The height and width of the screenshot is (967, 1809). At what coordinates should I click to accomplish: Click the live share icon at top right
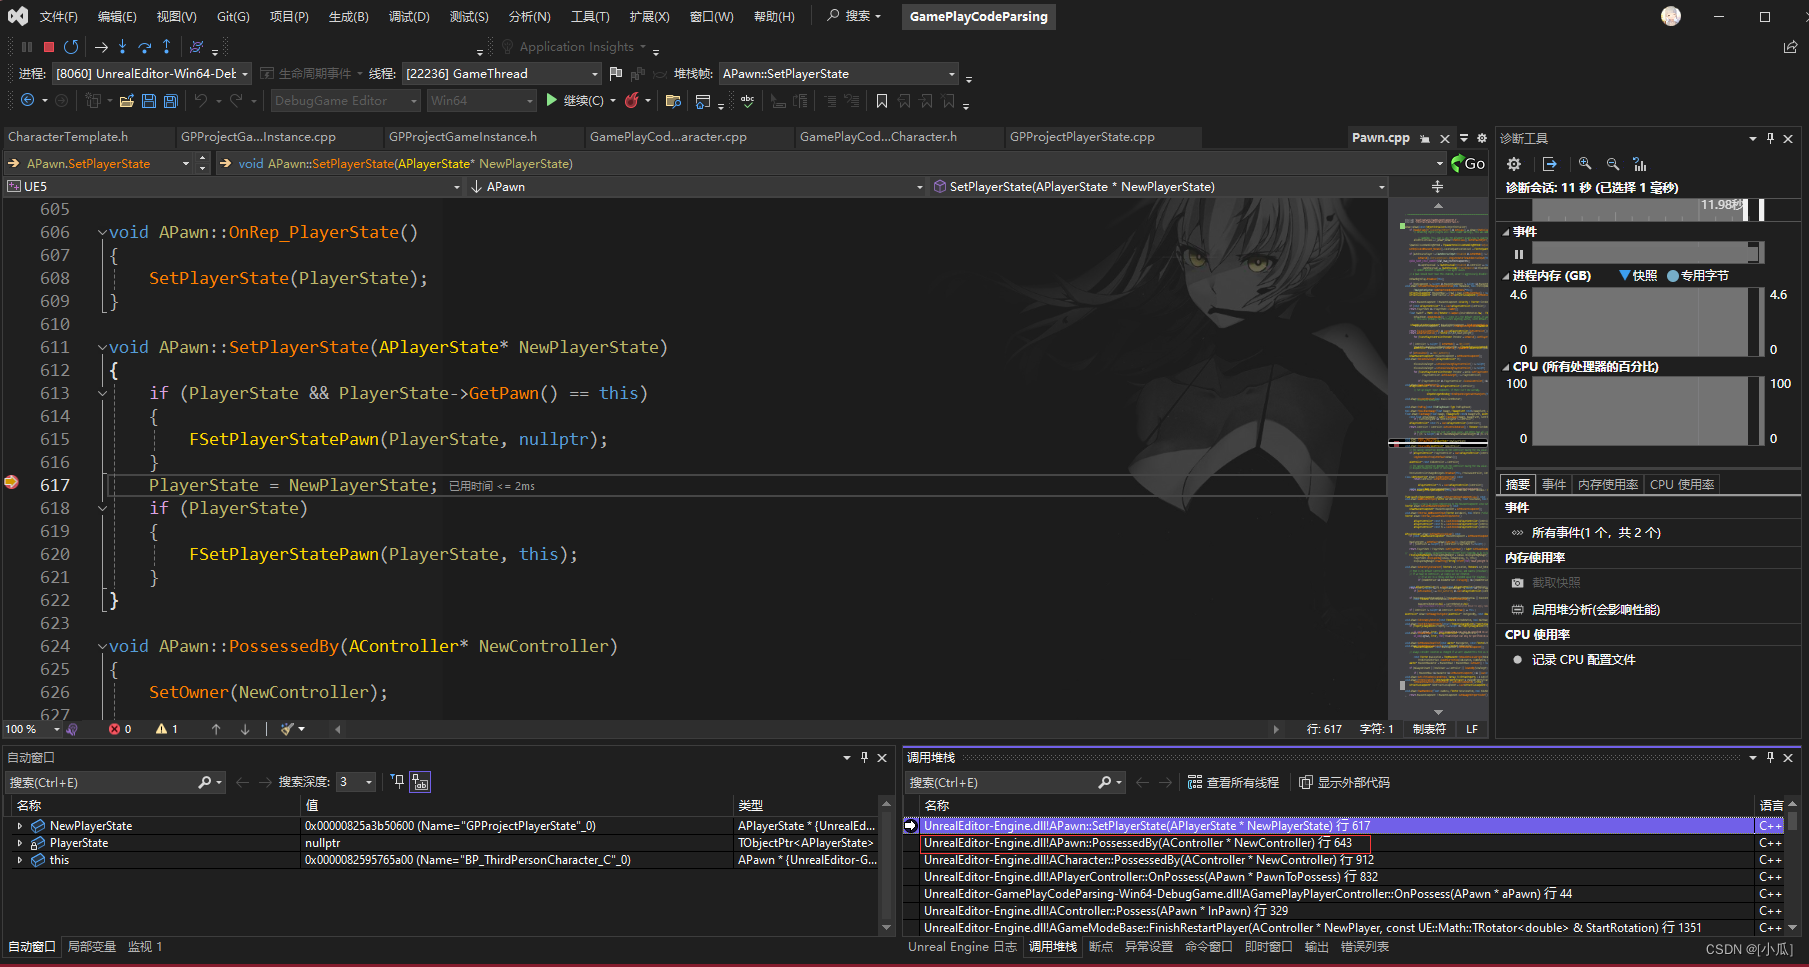1790,47
